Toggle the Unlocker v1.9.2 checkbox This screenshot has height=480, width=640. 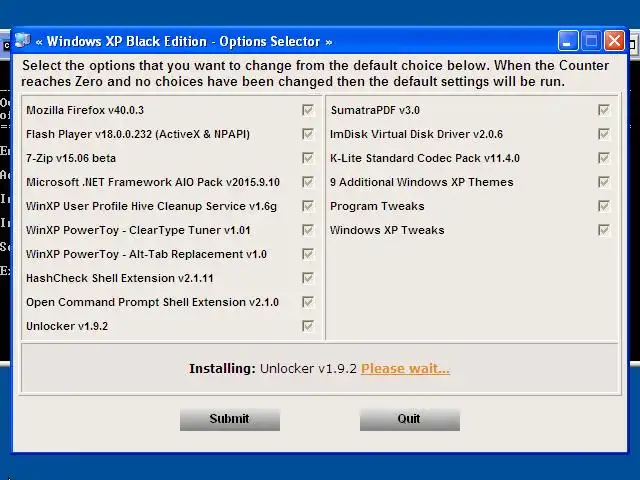(308, 326)
